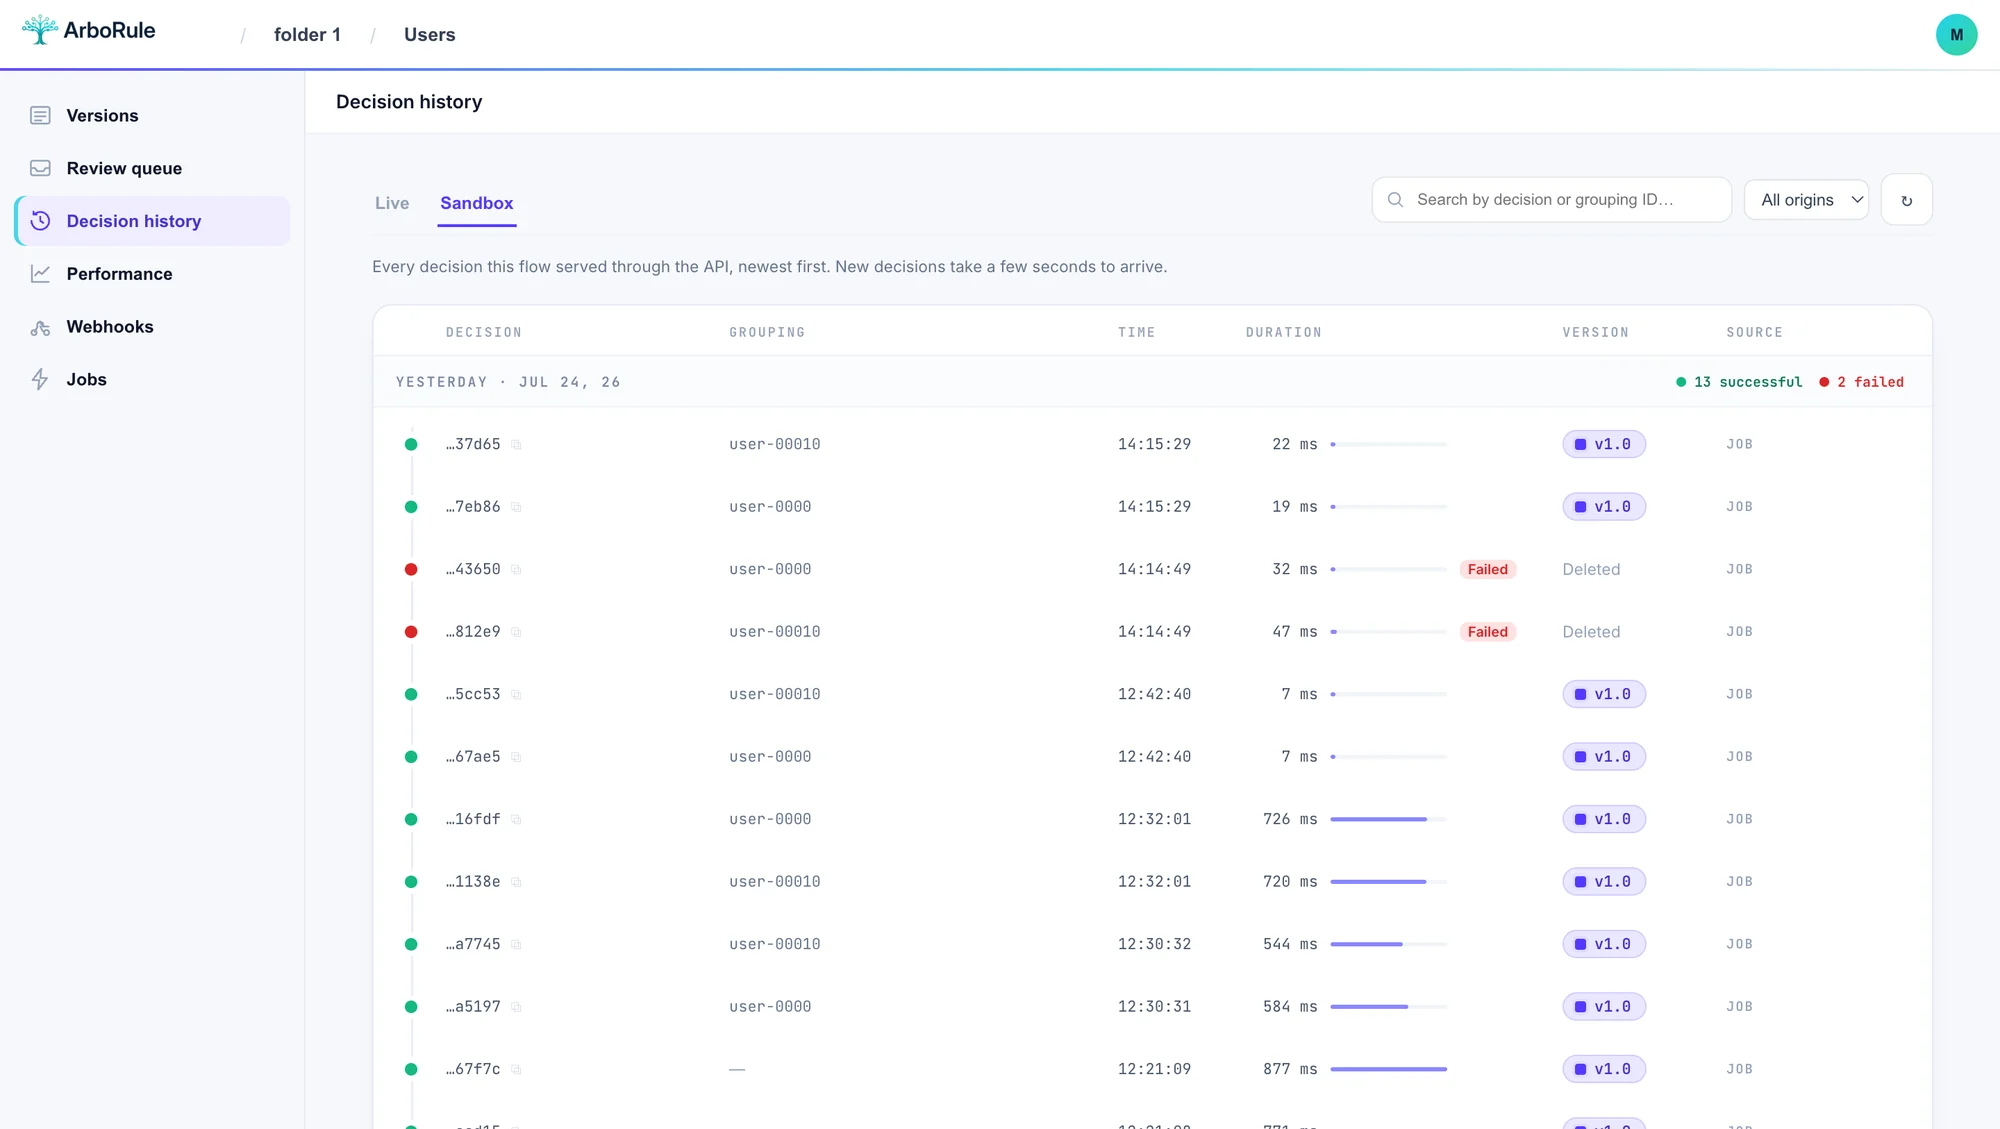The height and width of the screenshot is (1129, 2000).
Task: Click the search magnifier icon
Action: tap(1395, 200)
